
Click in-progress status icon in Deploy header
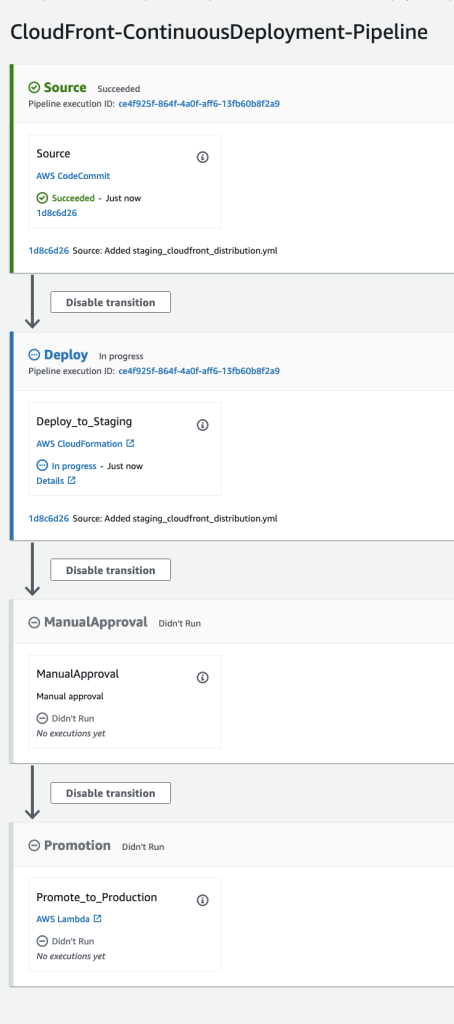click(34, 355)
